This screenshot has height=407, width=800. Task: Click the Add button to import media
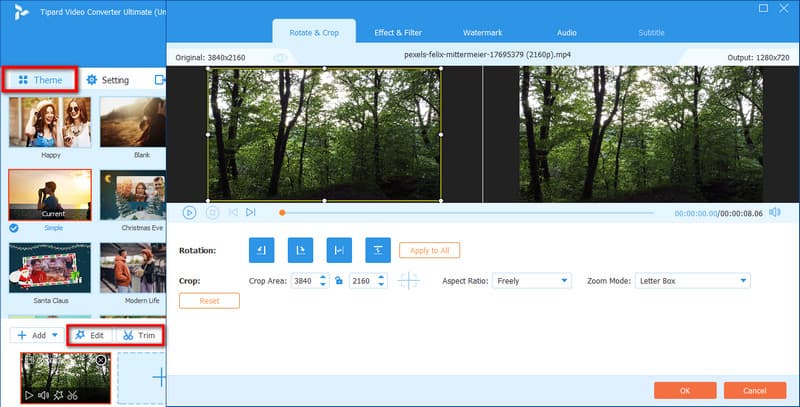pos(32,335)
